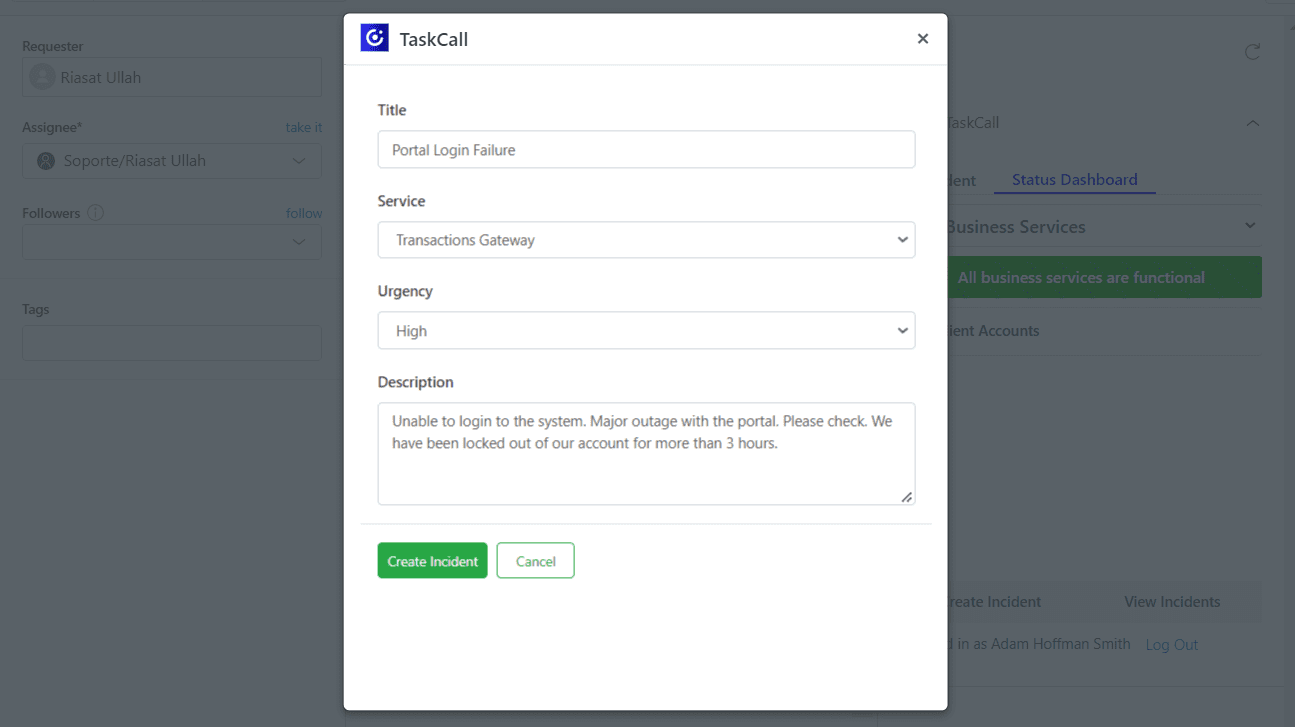Close the TaskCall dialog with the X
The height and width of the screenshot is (727, 1295).
pos(923,39)
